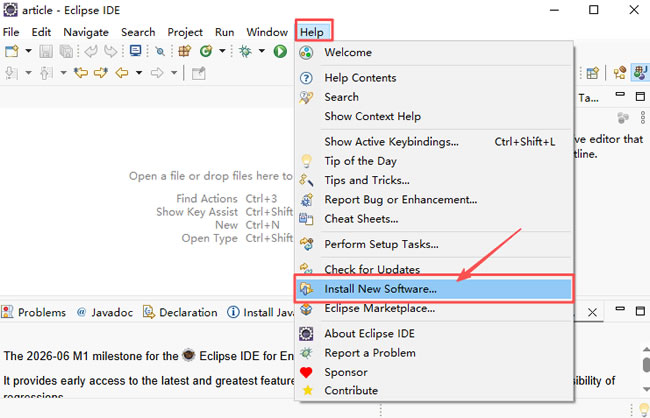
Task: Open the Window menu
Action: [x=267, y=32]
